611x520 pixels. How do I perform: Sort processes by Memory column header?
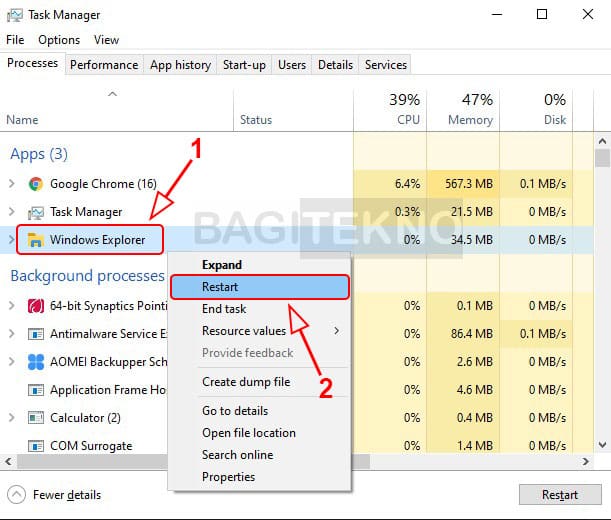(x=469, y=110)
